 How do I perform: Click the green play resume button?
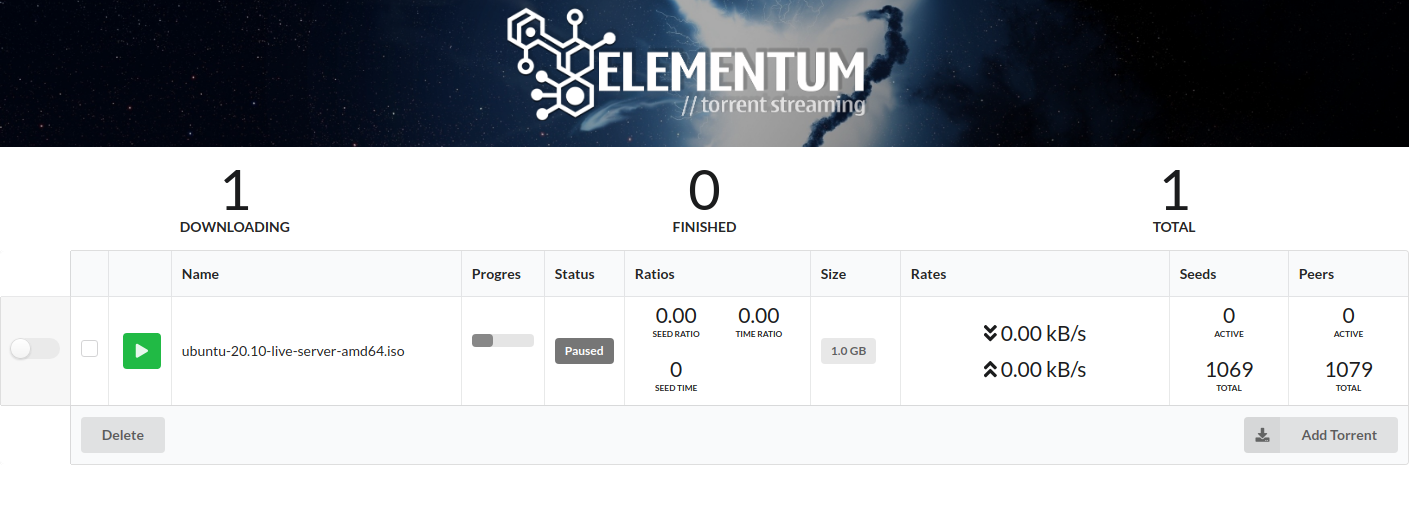141,351
